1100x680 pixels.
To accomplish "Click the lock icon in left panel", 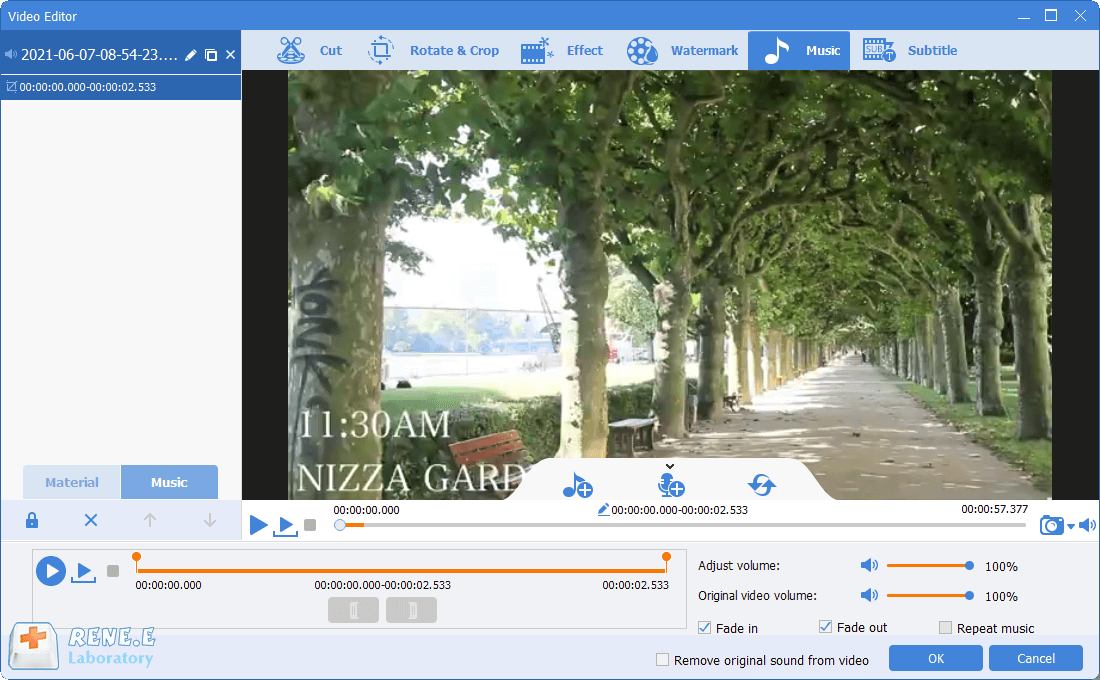I will click(32, 520).
